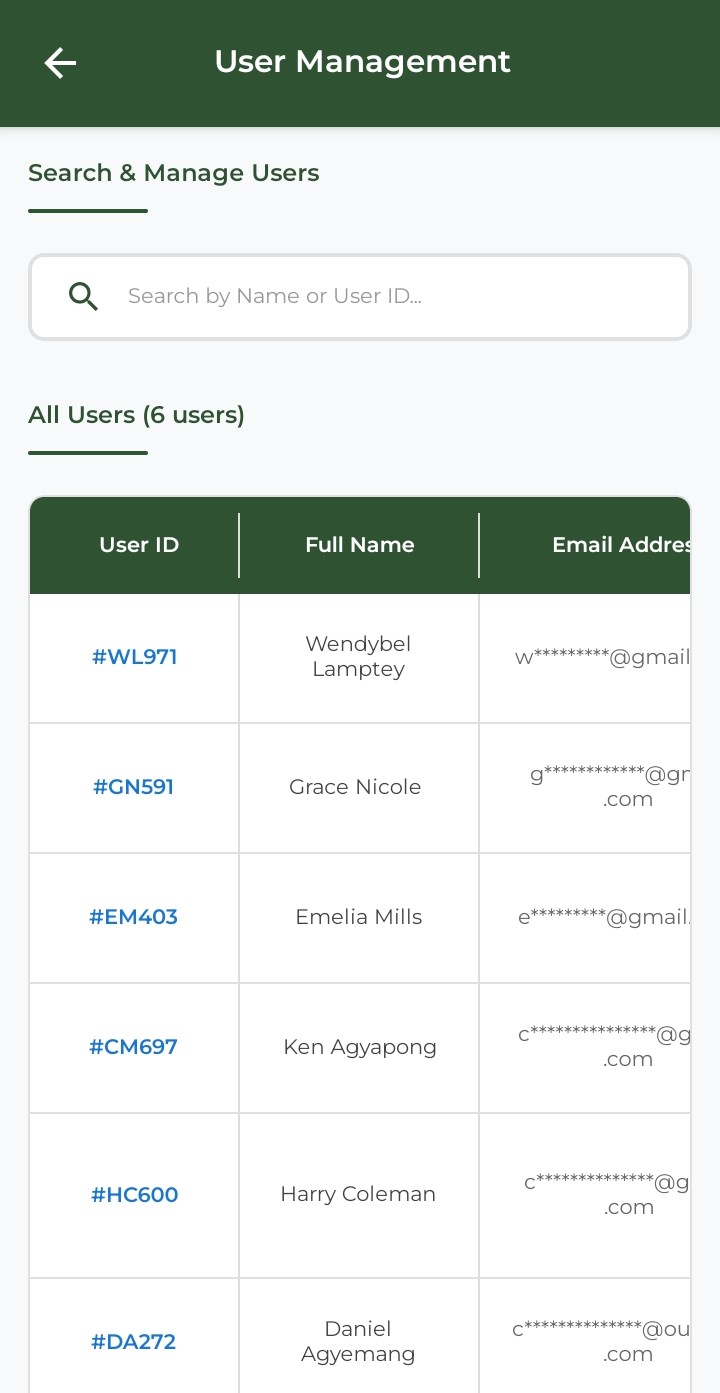Viewport: 720px width, 1393px height.
Task: Tap the back arrow icon
Action: click(60, 63)
